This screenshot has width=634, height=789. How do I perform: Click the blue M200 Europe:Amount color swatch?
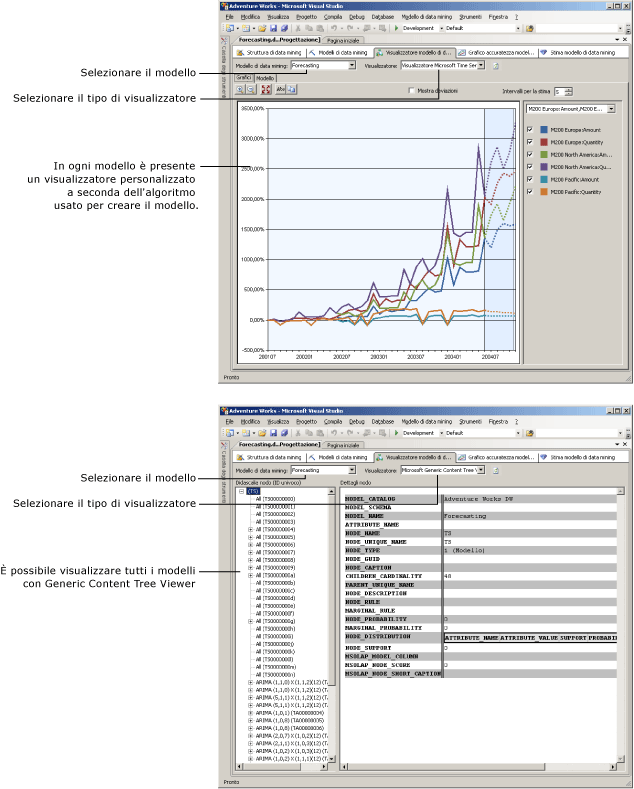[x=543, y=129]
